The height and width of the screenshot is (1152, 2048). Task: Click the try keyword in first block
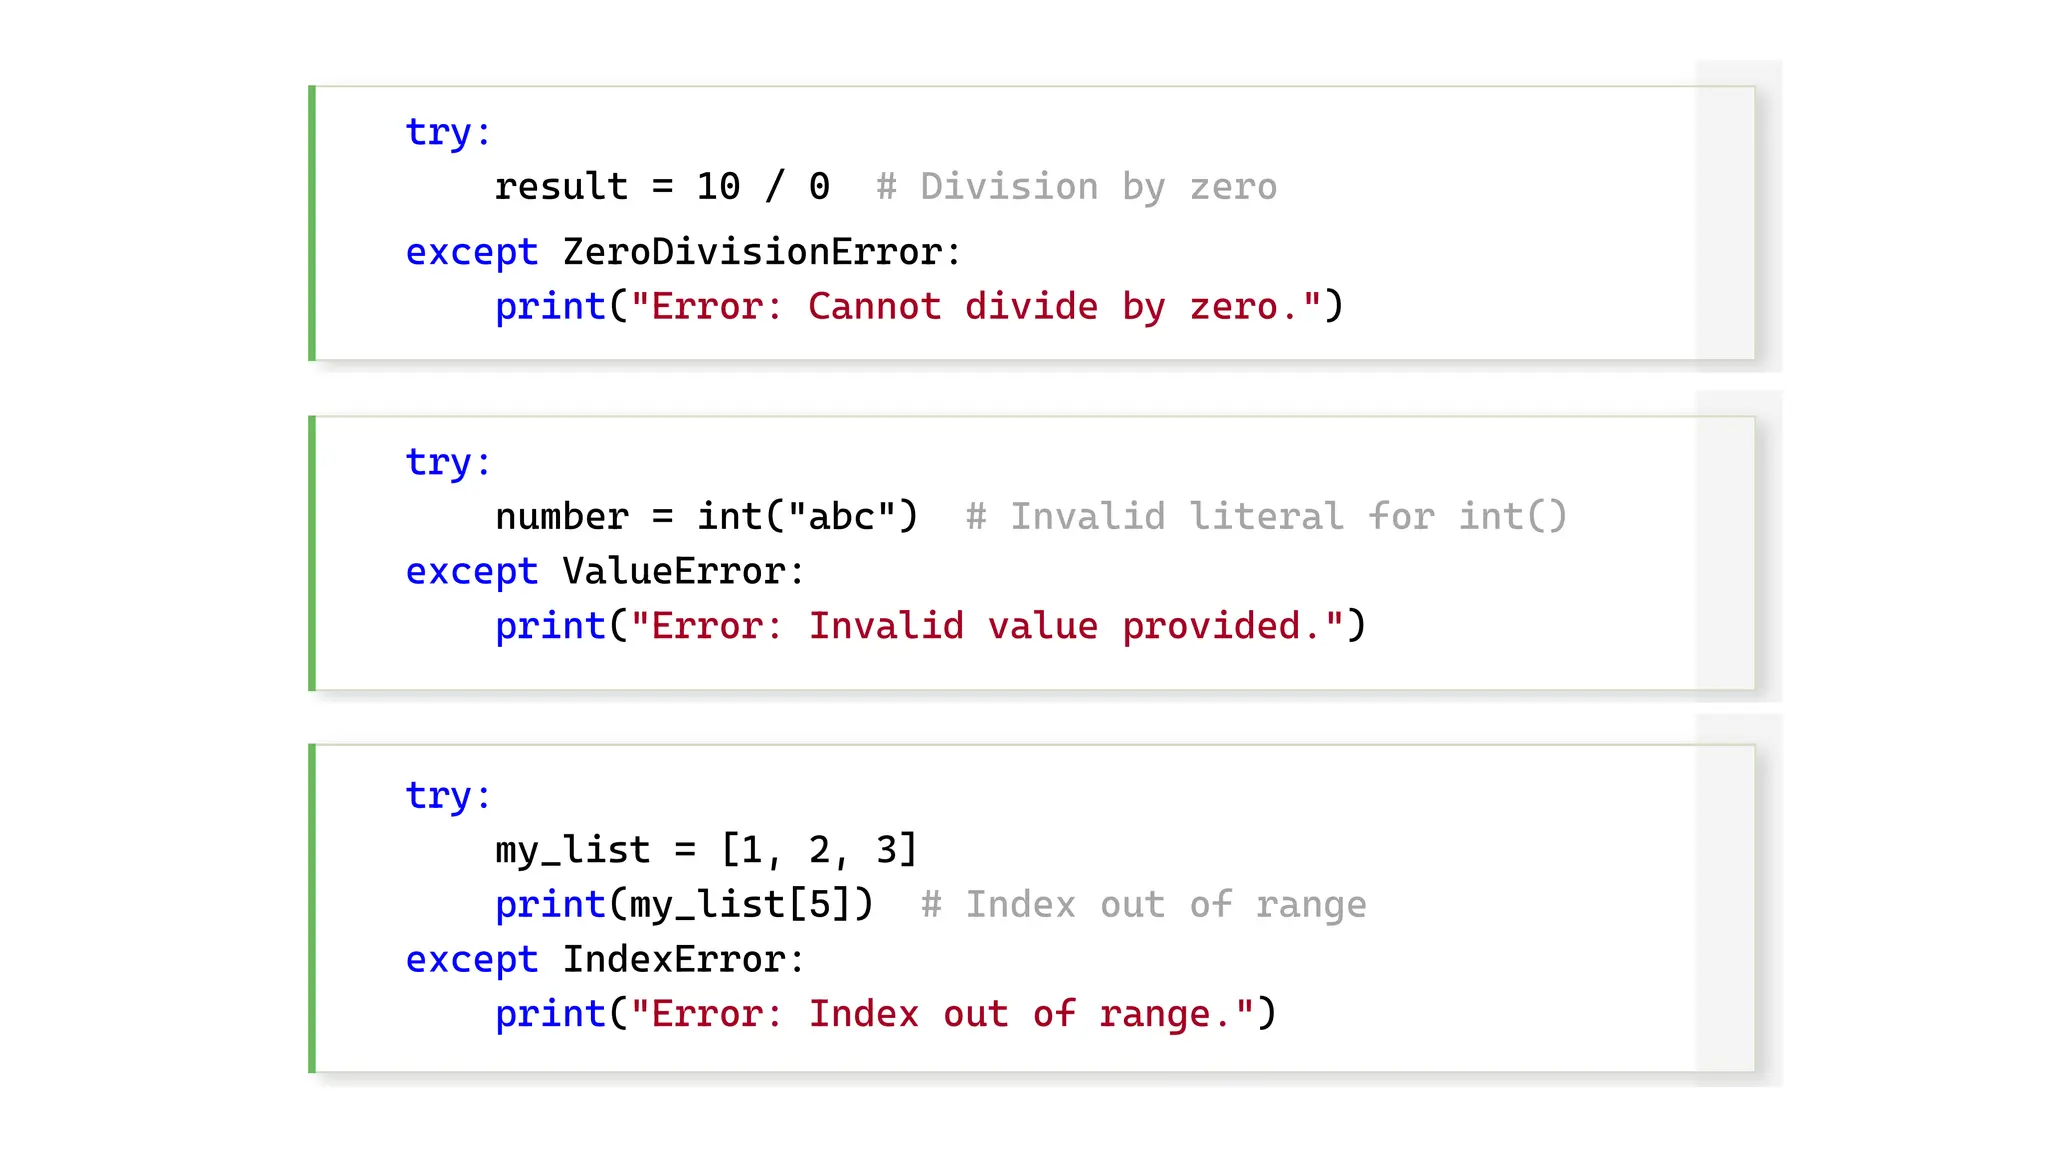tap(438, 132)
